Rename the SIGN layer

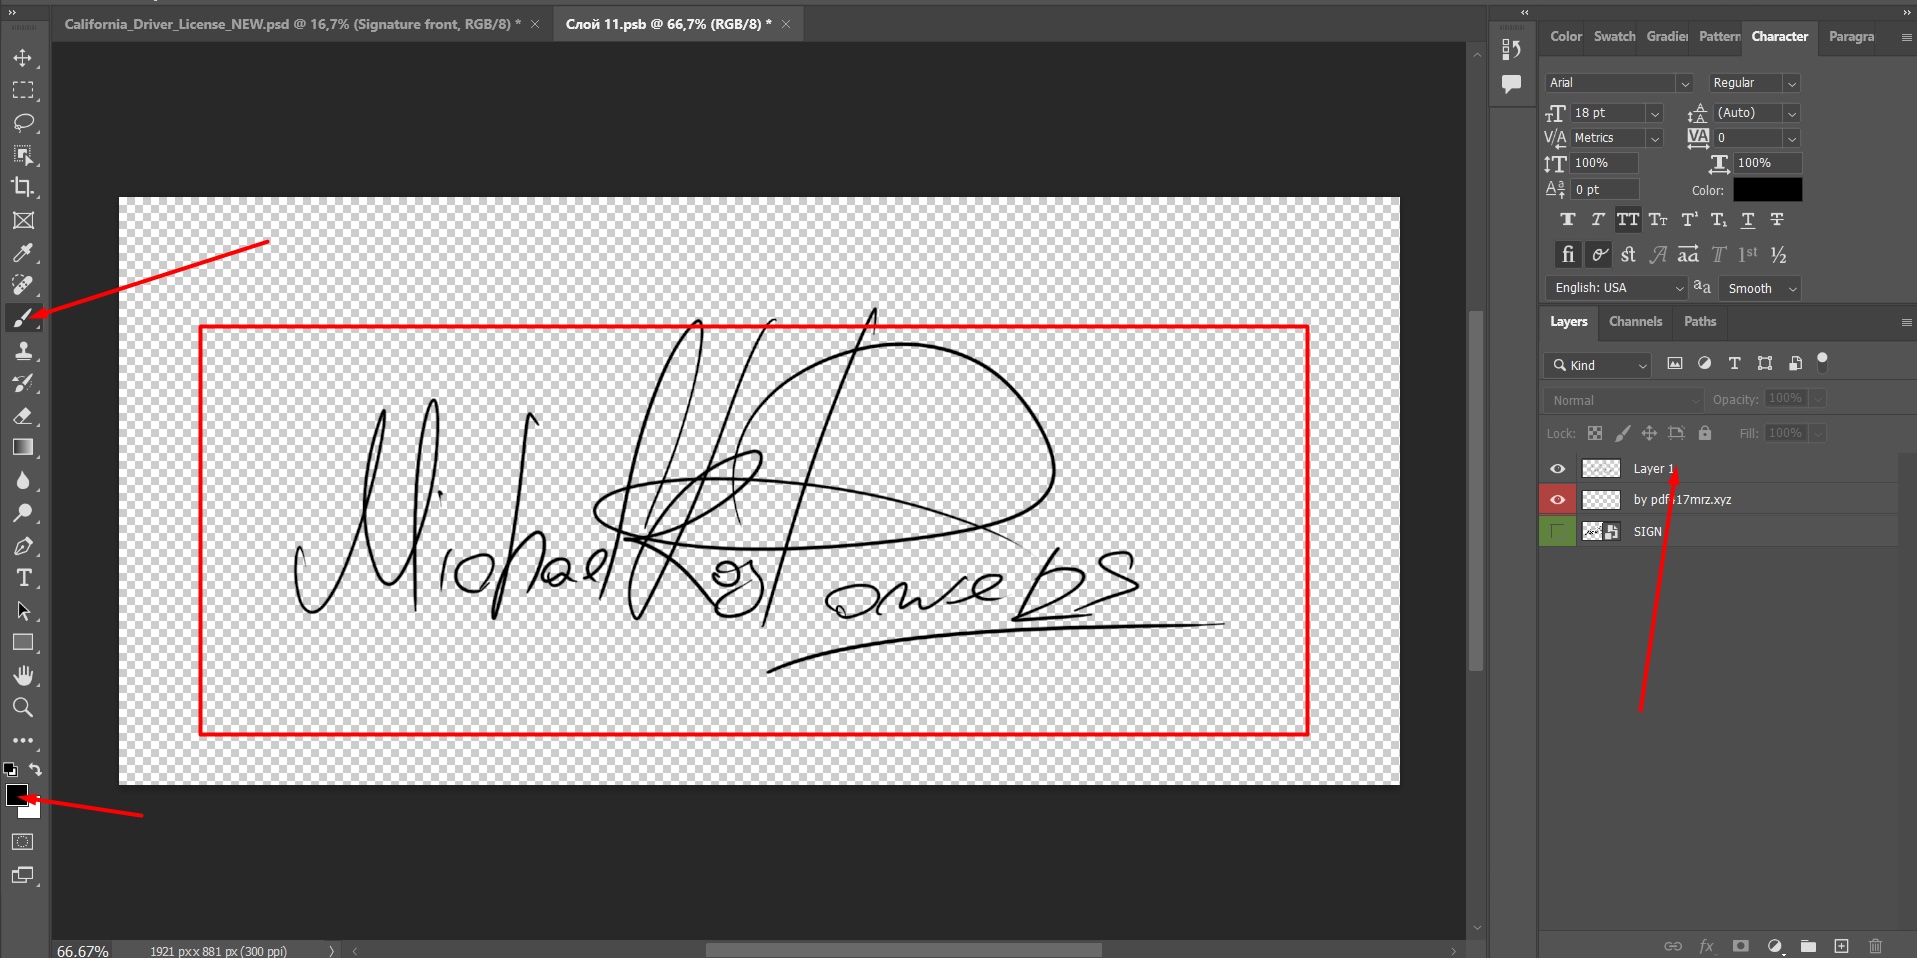click(x=1646, y=531)
